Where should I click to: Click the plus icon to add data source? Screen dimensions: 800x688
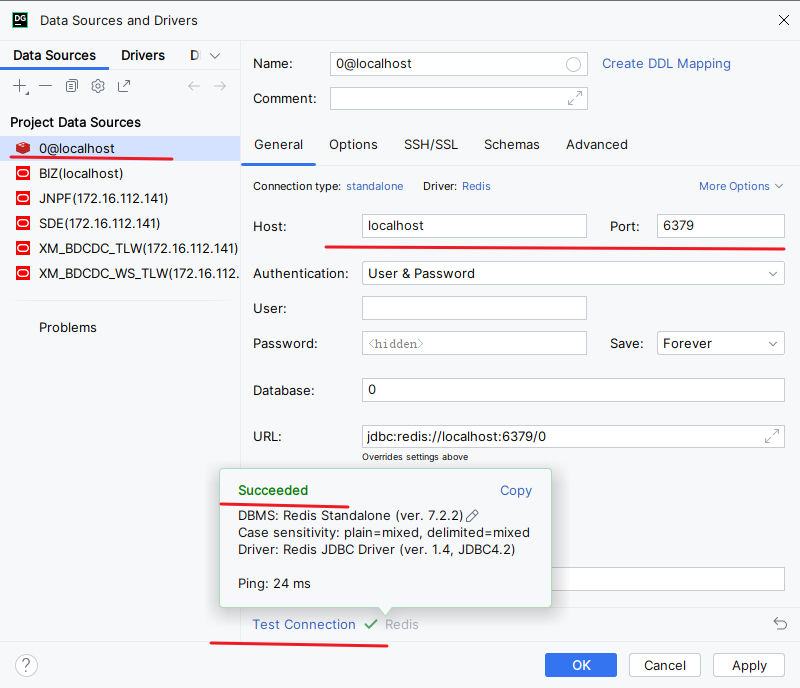point(20,86)
